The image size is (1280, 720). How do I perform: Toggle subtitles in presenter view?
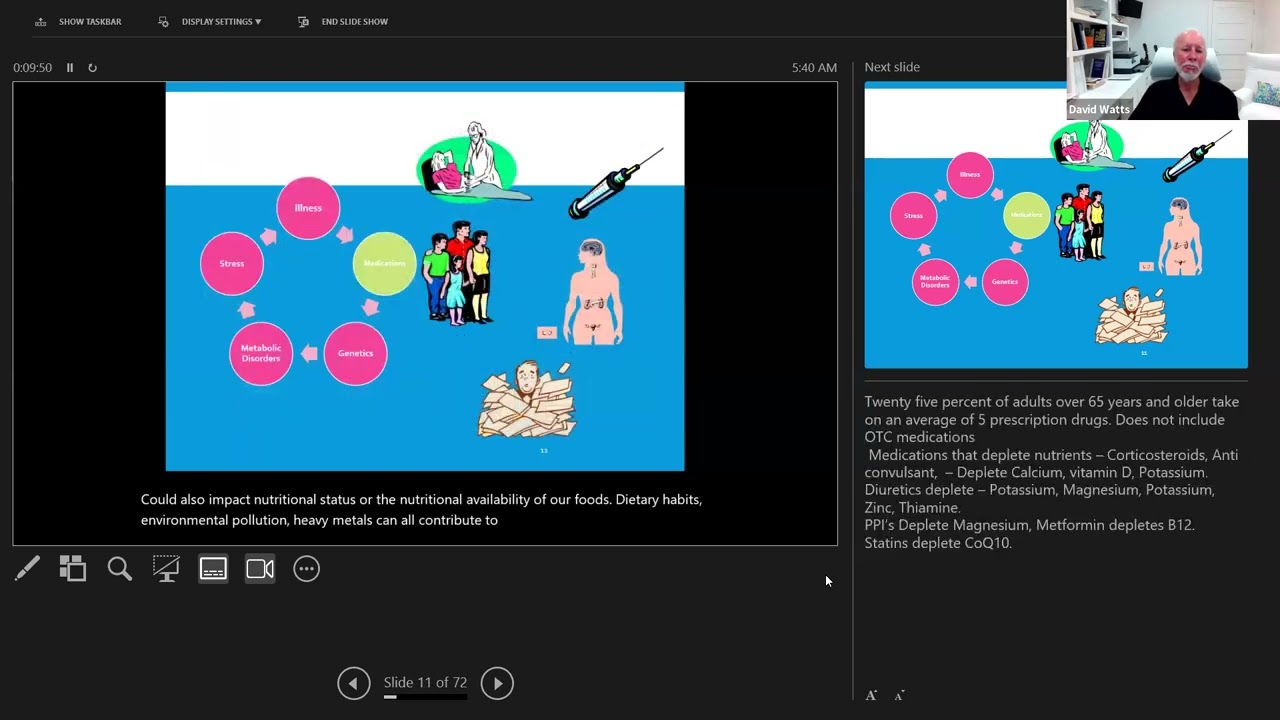coord(213,569)
